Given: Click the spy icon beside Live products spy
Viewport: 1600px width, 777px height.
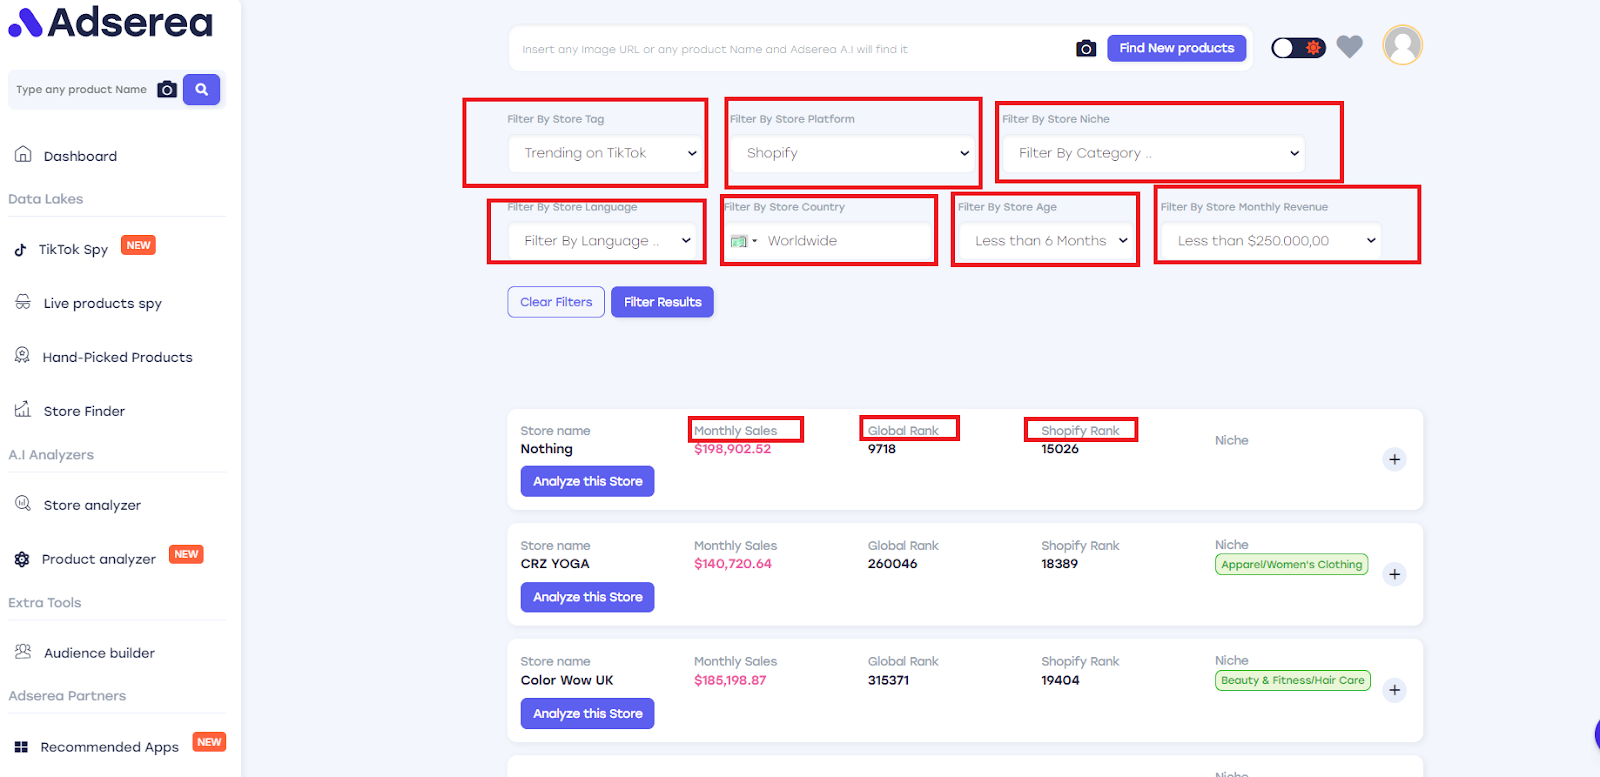Looking at the screenshot, I should 23,302.
